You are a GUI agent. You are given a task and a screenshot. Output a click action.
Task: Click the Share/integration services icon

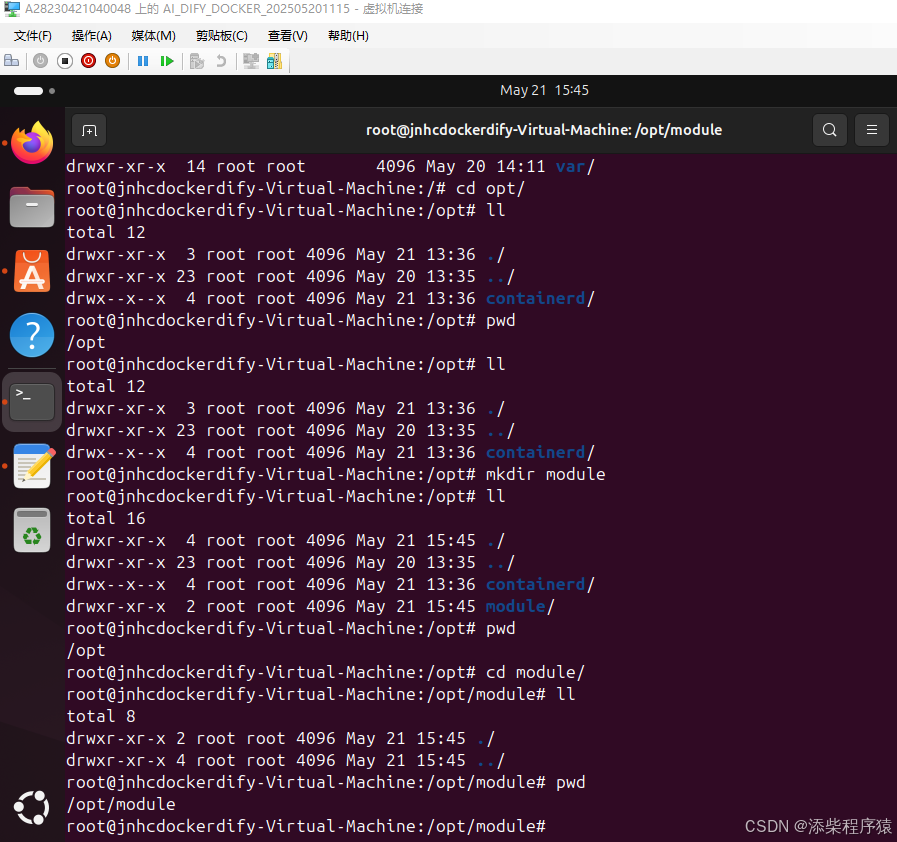point(275,61)
